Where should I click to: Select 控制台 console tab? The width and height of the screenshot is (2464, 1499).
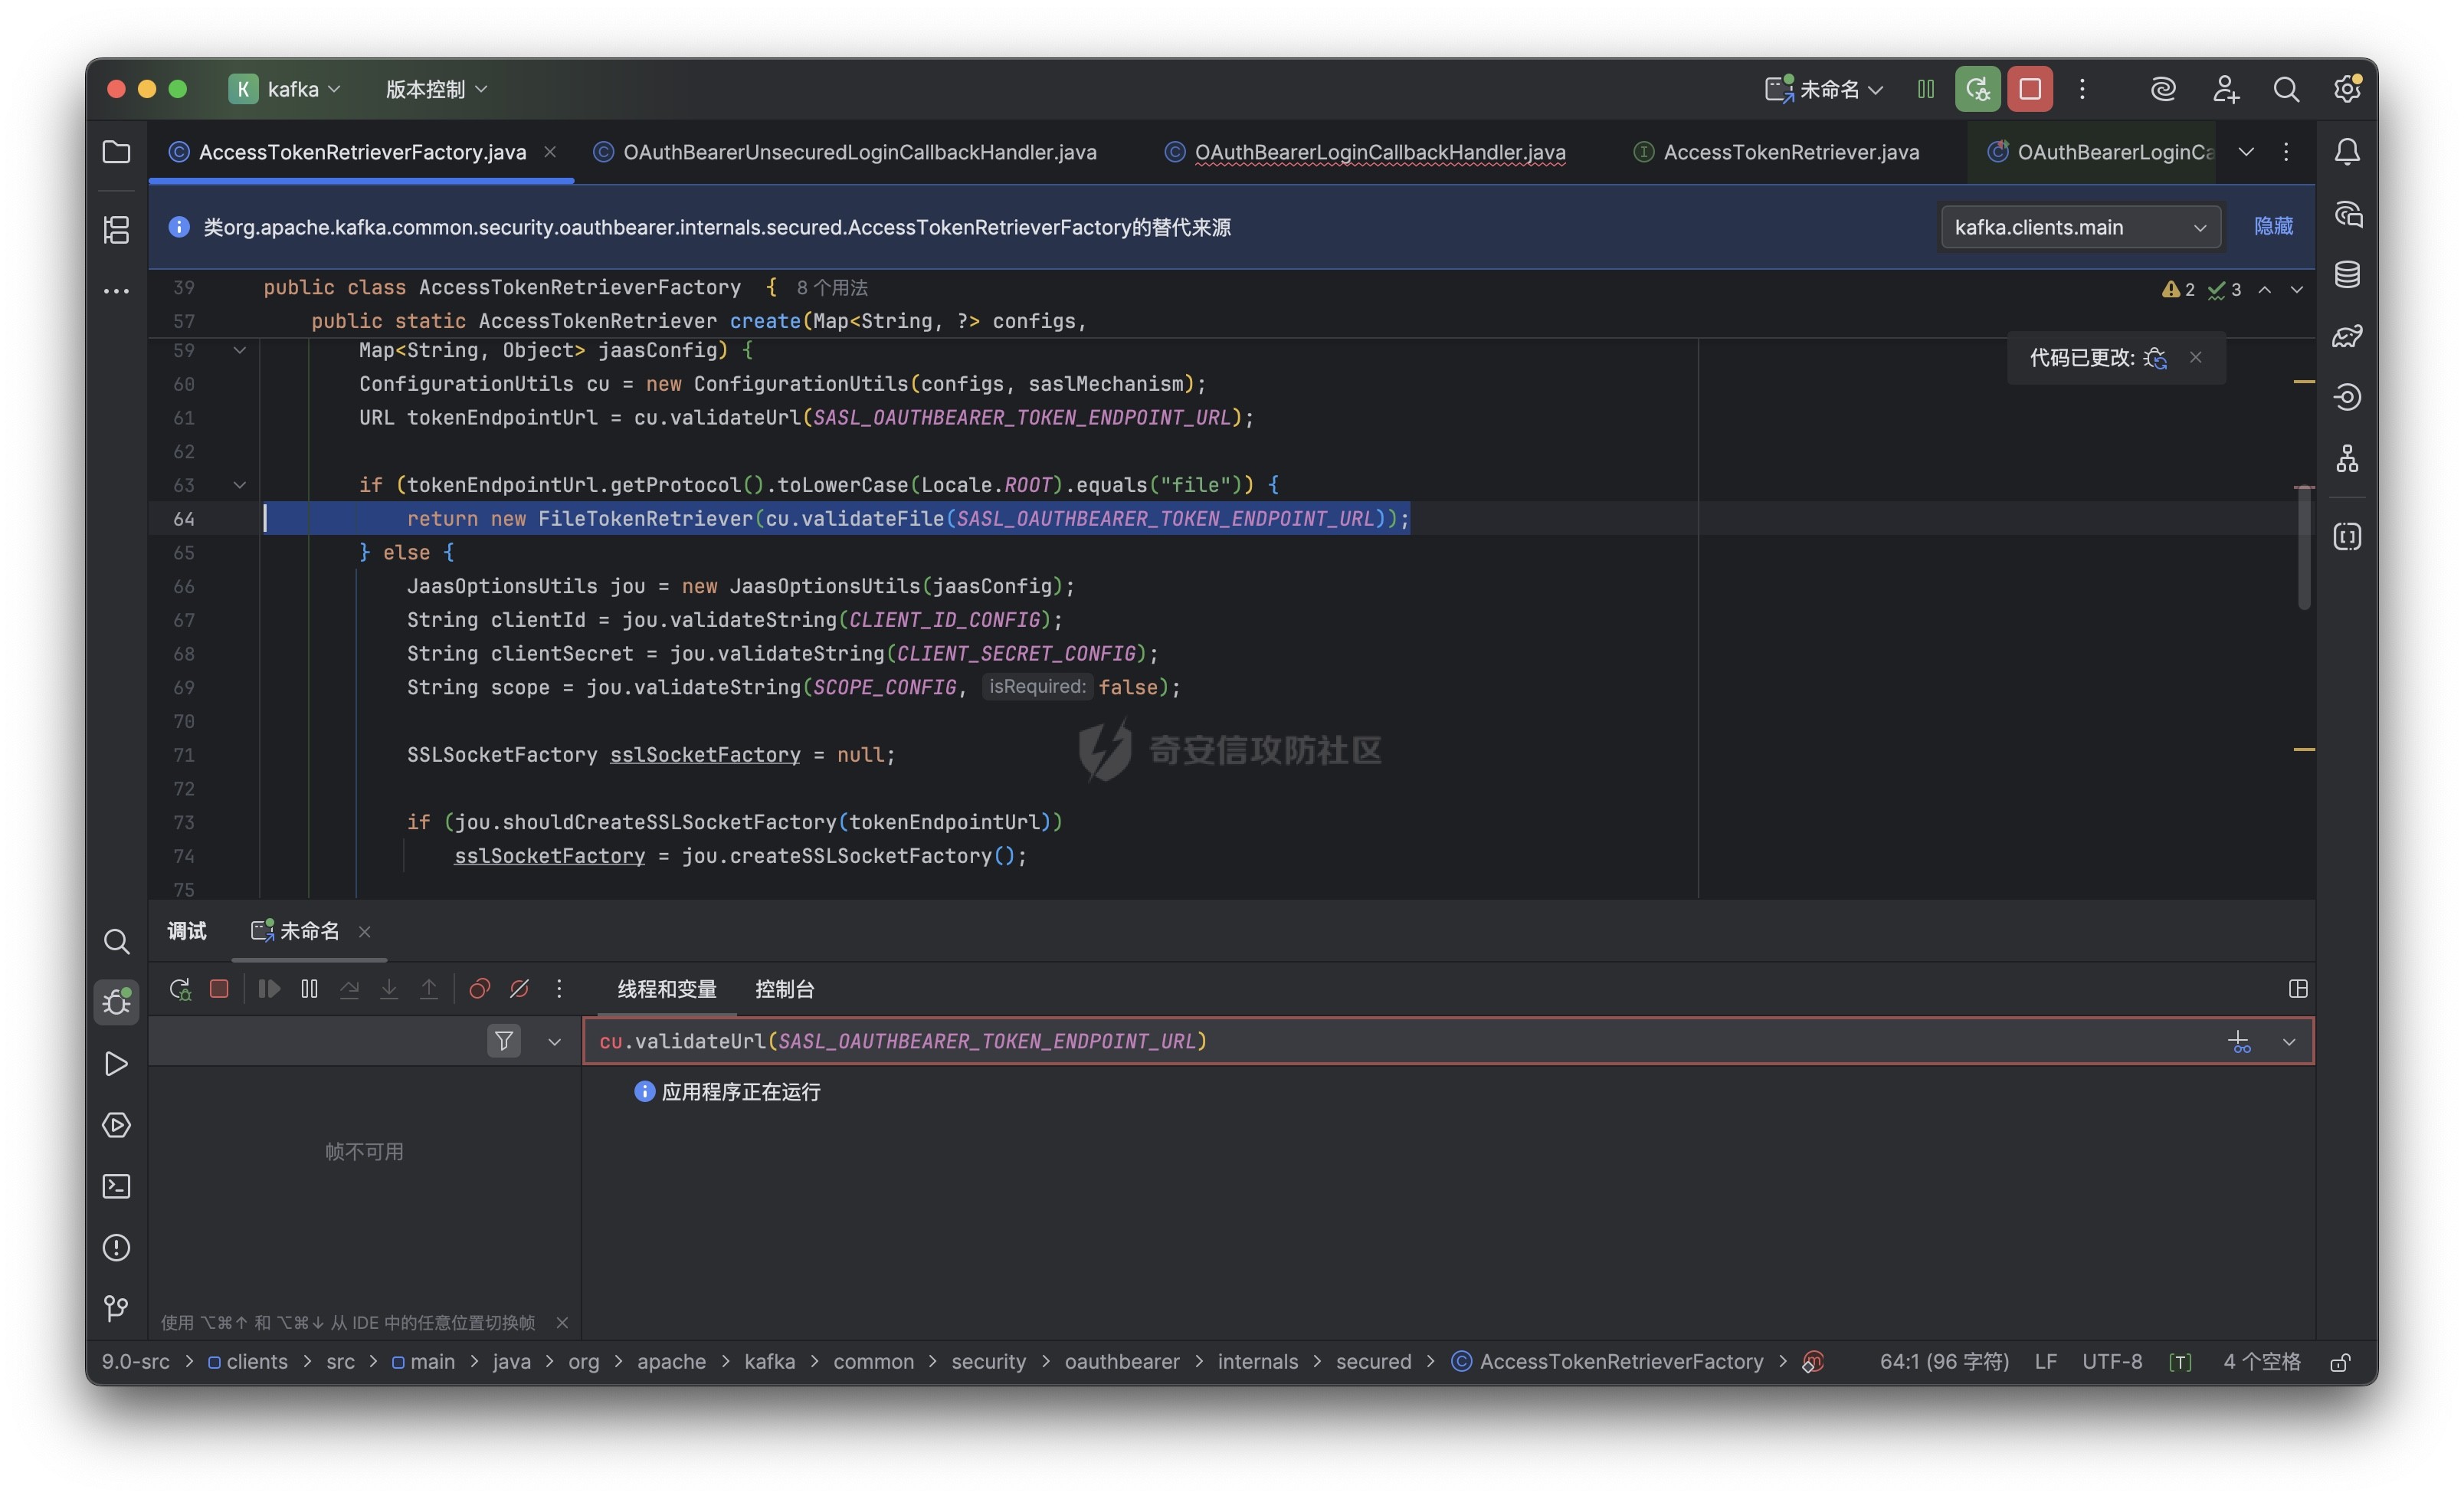pyautogui.click(x=784, y=988)
